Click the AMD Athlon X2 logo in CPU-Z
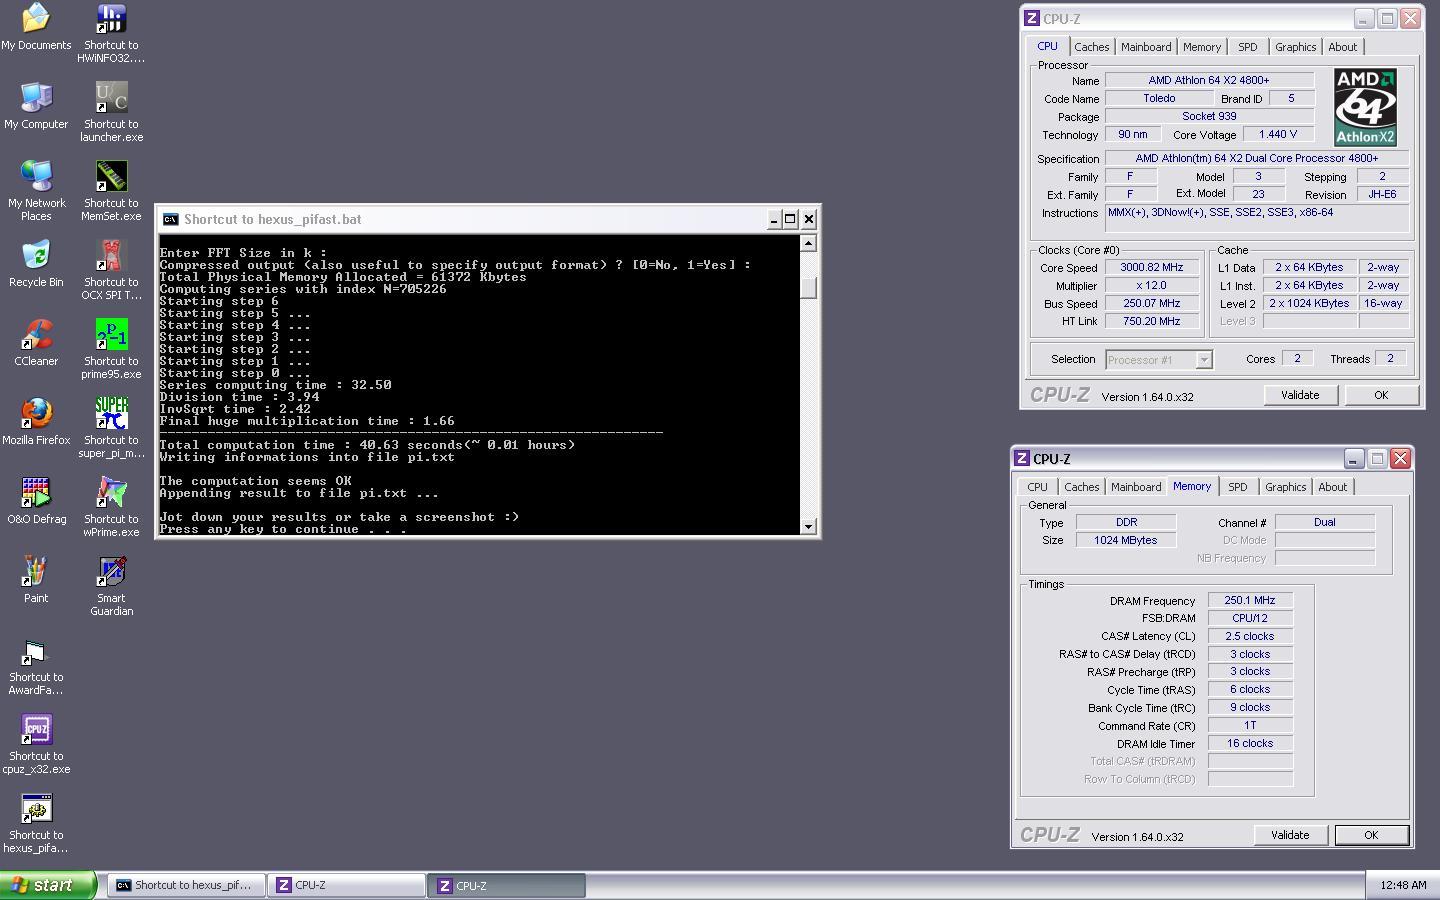1440x900 pixels. (x=1365, y=107)
